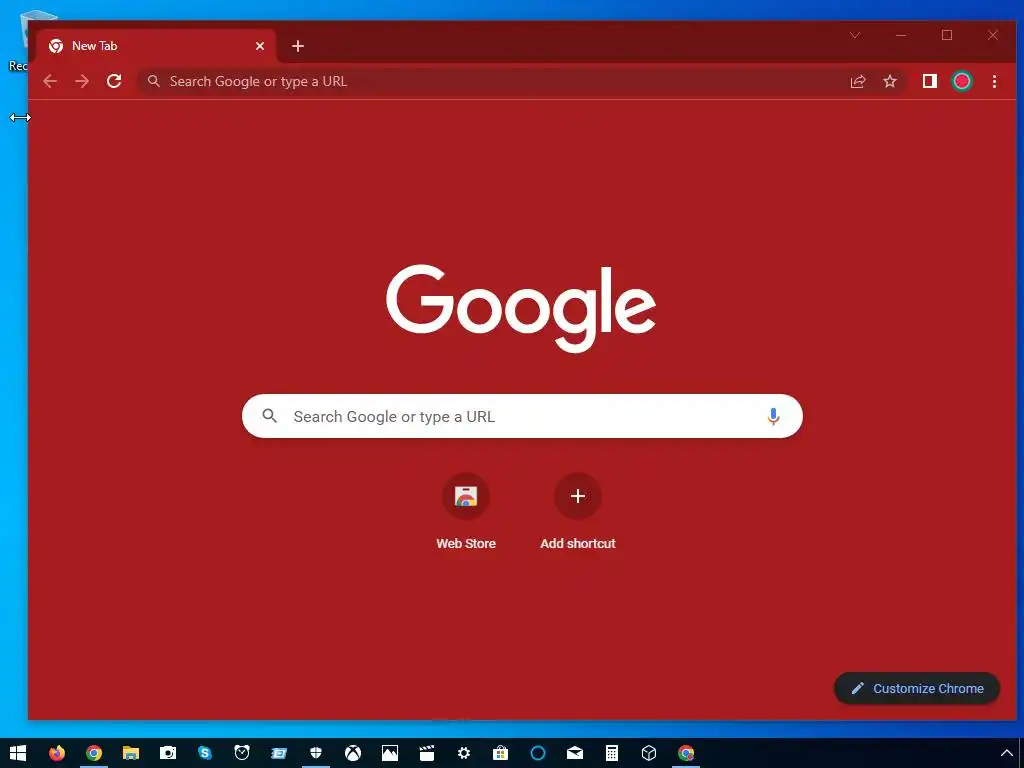Image resolution: width=1024 pixels, height=768 pixels.
Task: Open the Camera app in taskbar
Action: (168, 753)
